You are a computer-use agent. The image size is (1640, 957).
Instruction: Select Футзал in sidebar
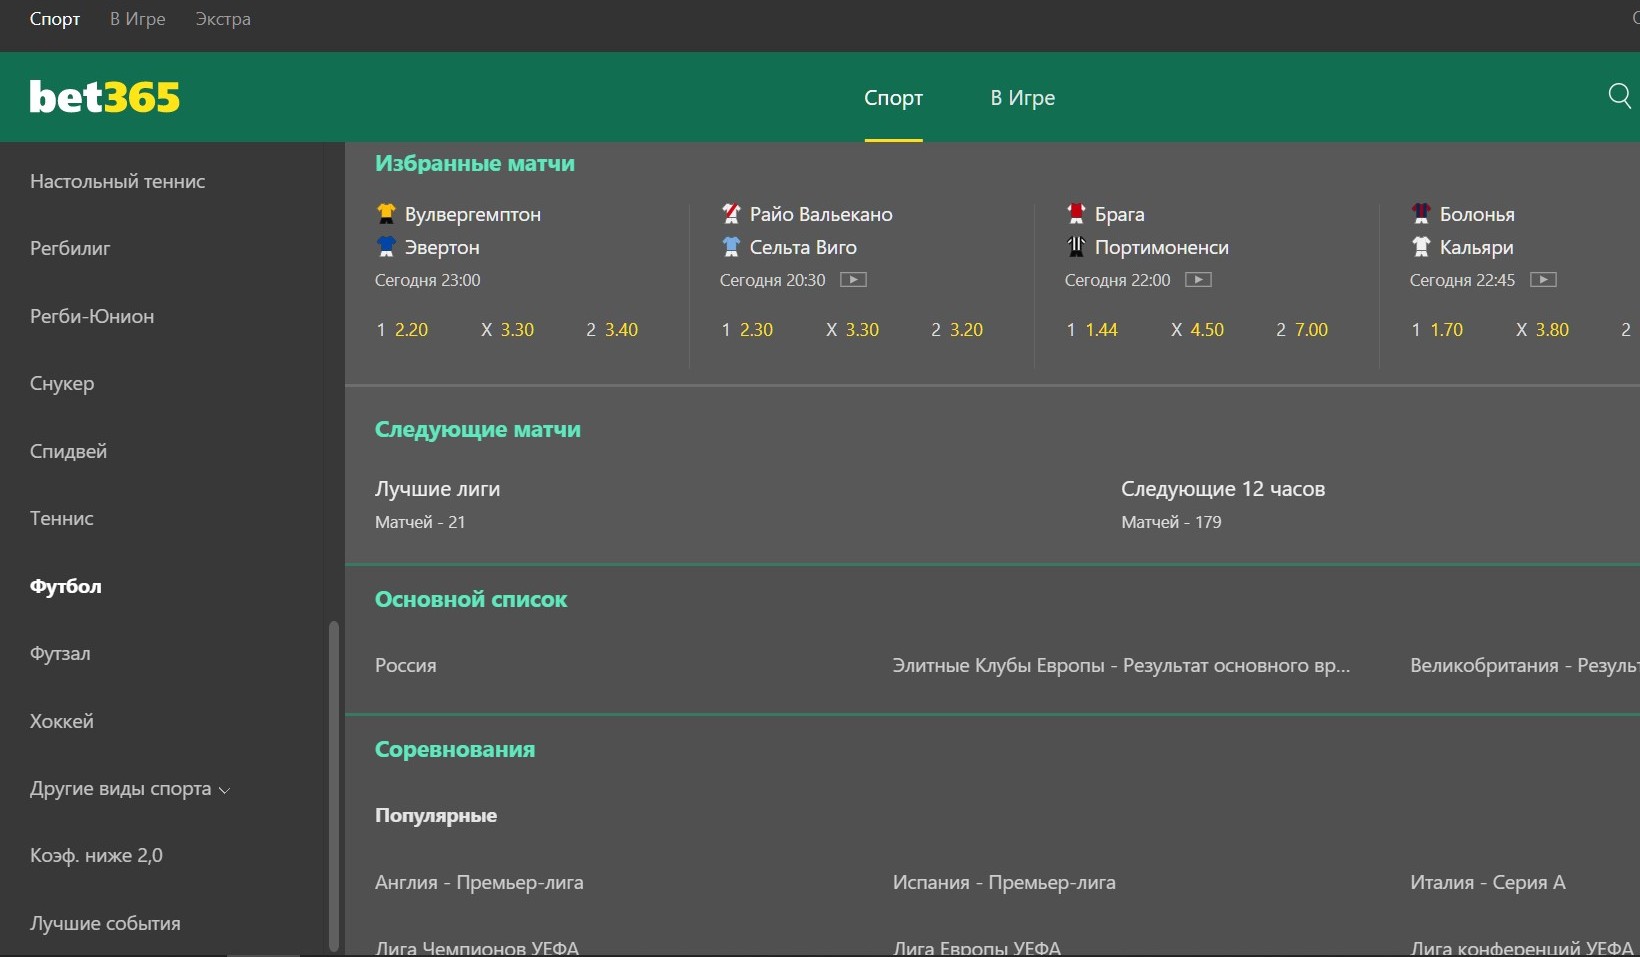60,653
